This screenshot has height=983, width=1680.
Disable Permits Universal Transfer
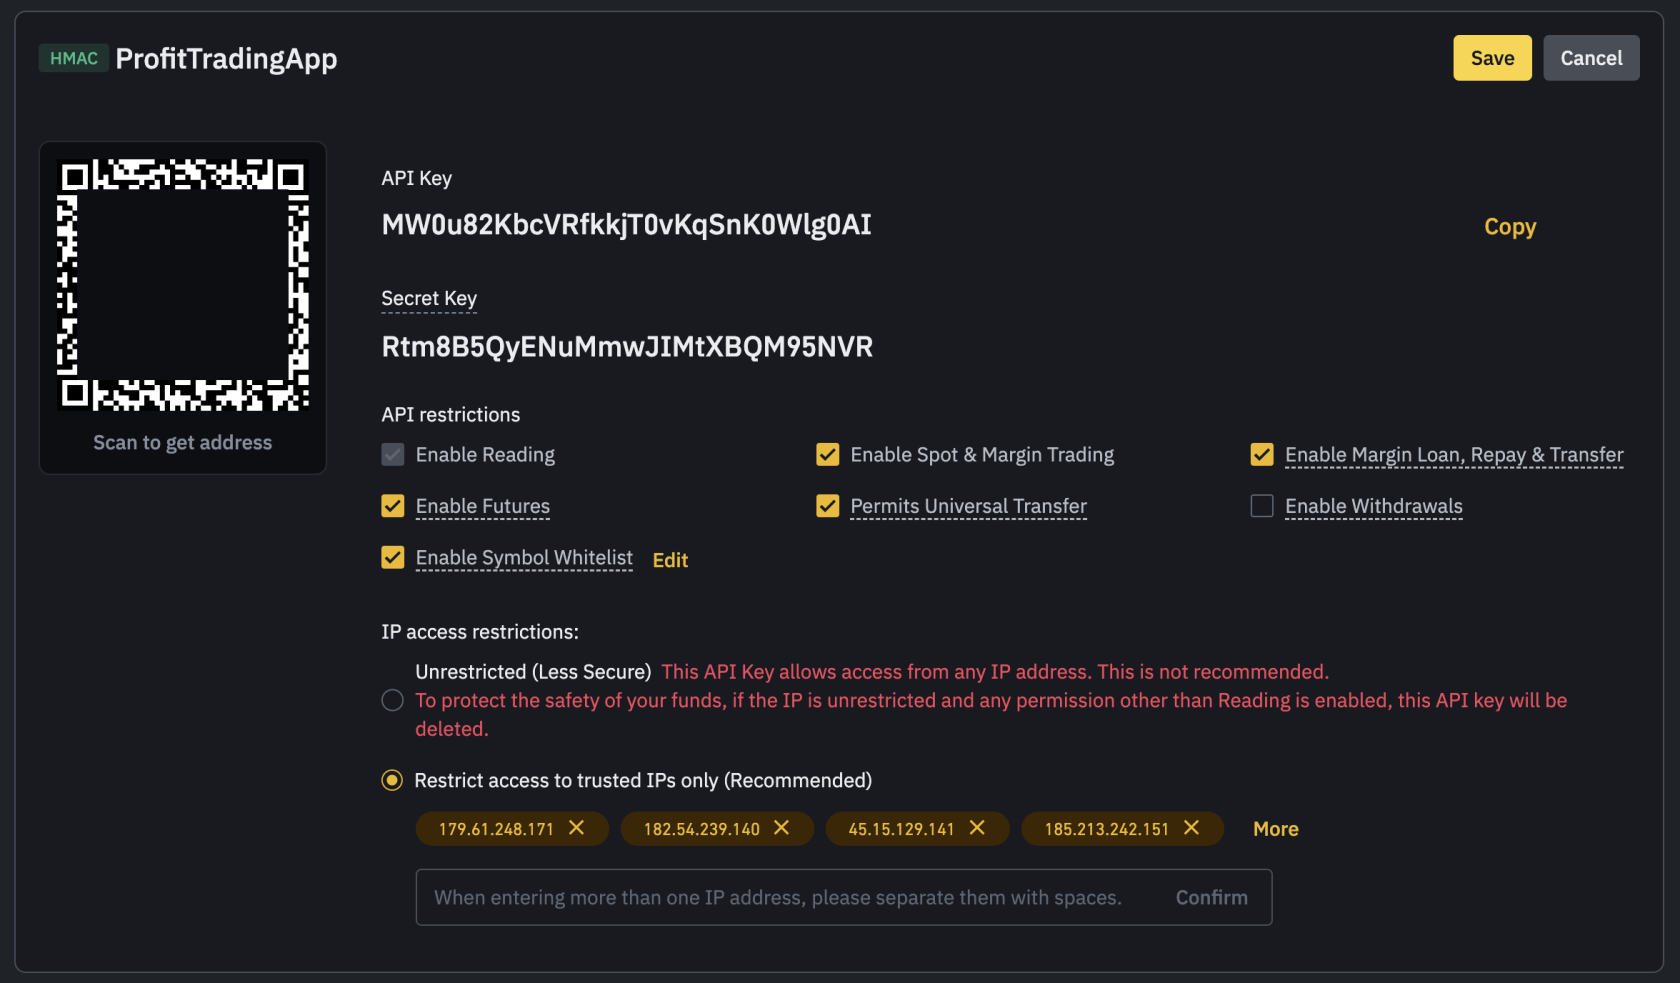click(x=827, y=506)
